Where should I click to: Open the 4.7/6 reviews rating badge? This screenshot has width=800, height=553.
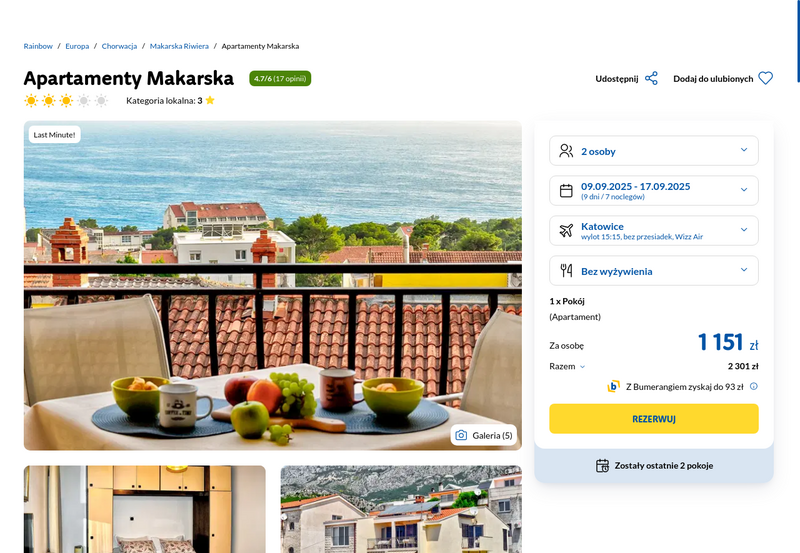pos(280,79)
